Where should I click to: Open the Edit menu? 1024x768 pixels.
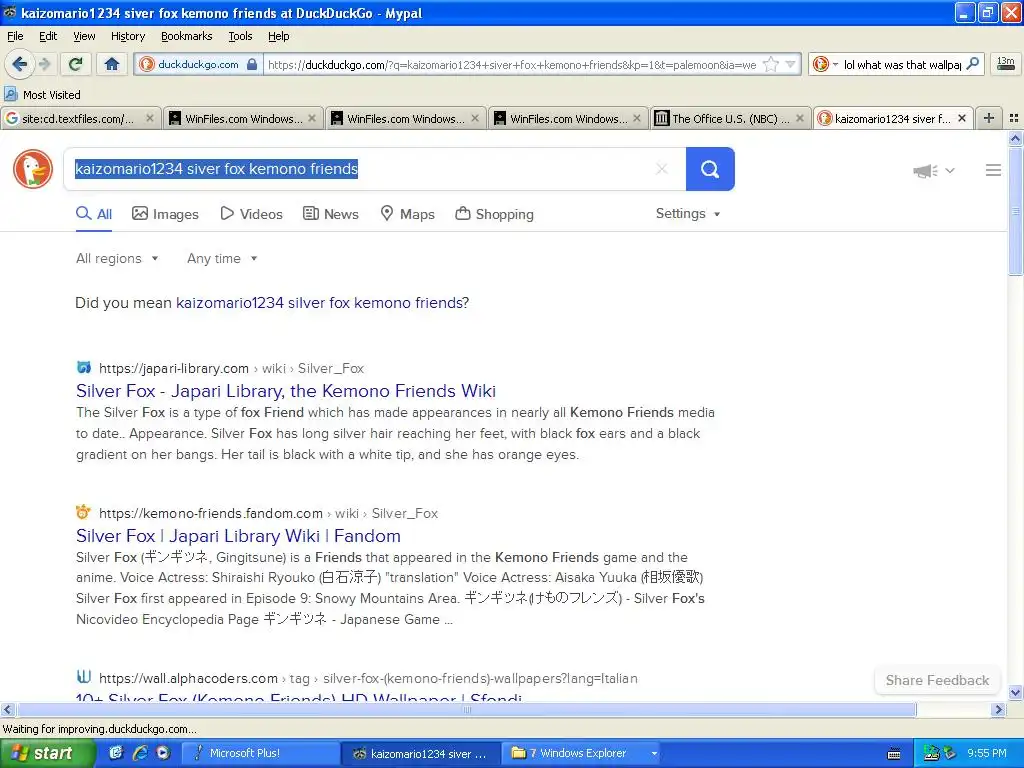click(x=48, y=36)
